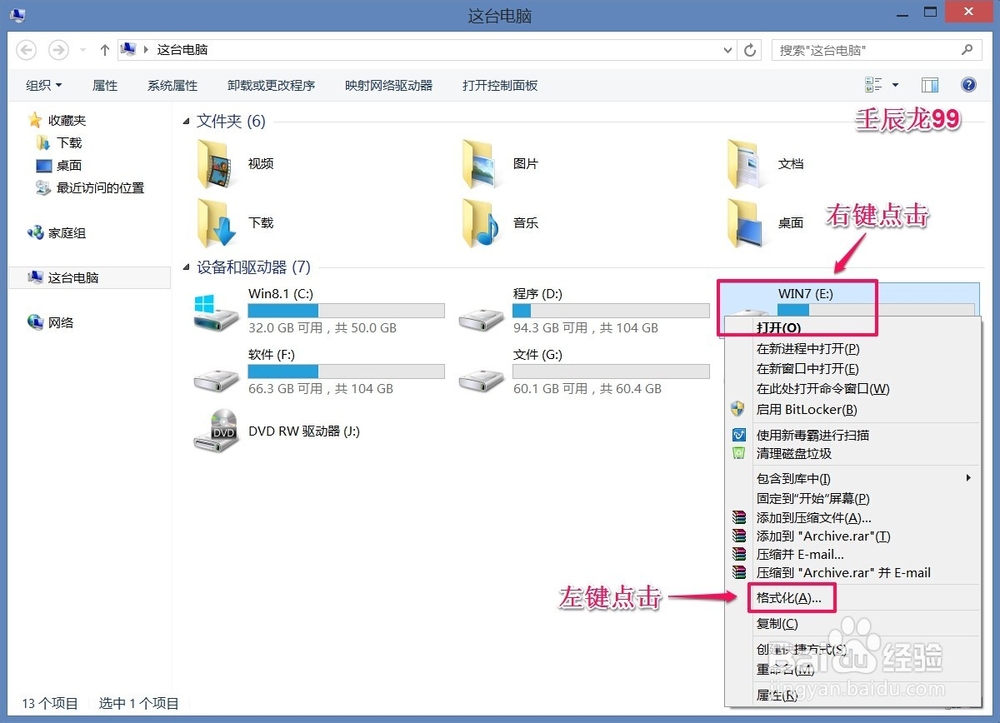1000x723 pixels.
Task: Choose 启用 BitLocker(B)
Action: [807, 409]
